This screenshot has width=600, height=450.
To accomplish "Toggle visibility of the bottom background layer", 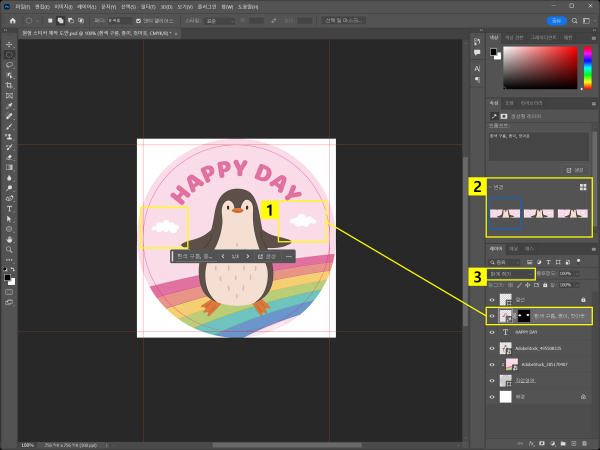I will [x=491, y=396].
